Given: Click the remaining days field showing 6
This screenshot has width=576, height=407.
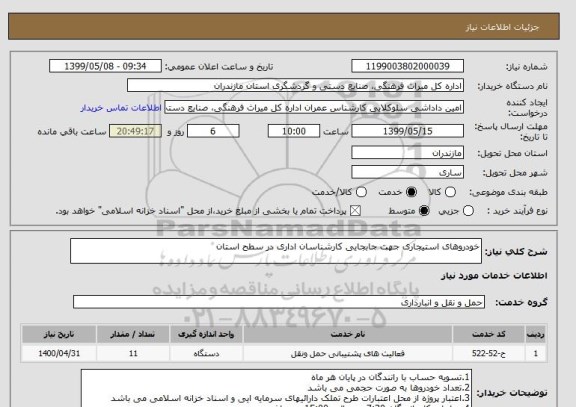Looking at the screenshot, I should [213, 131].
